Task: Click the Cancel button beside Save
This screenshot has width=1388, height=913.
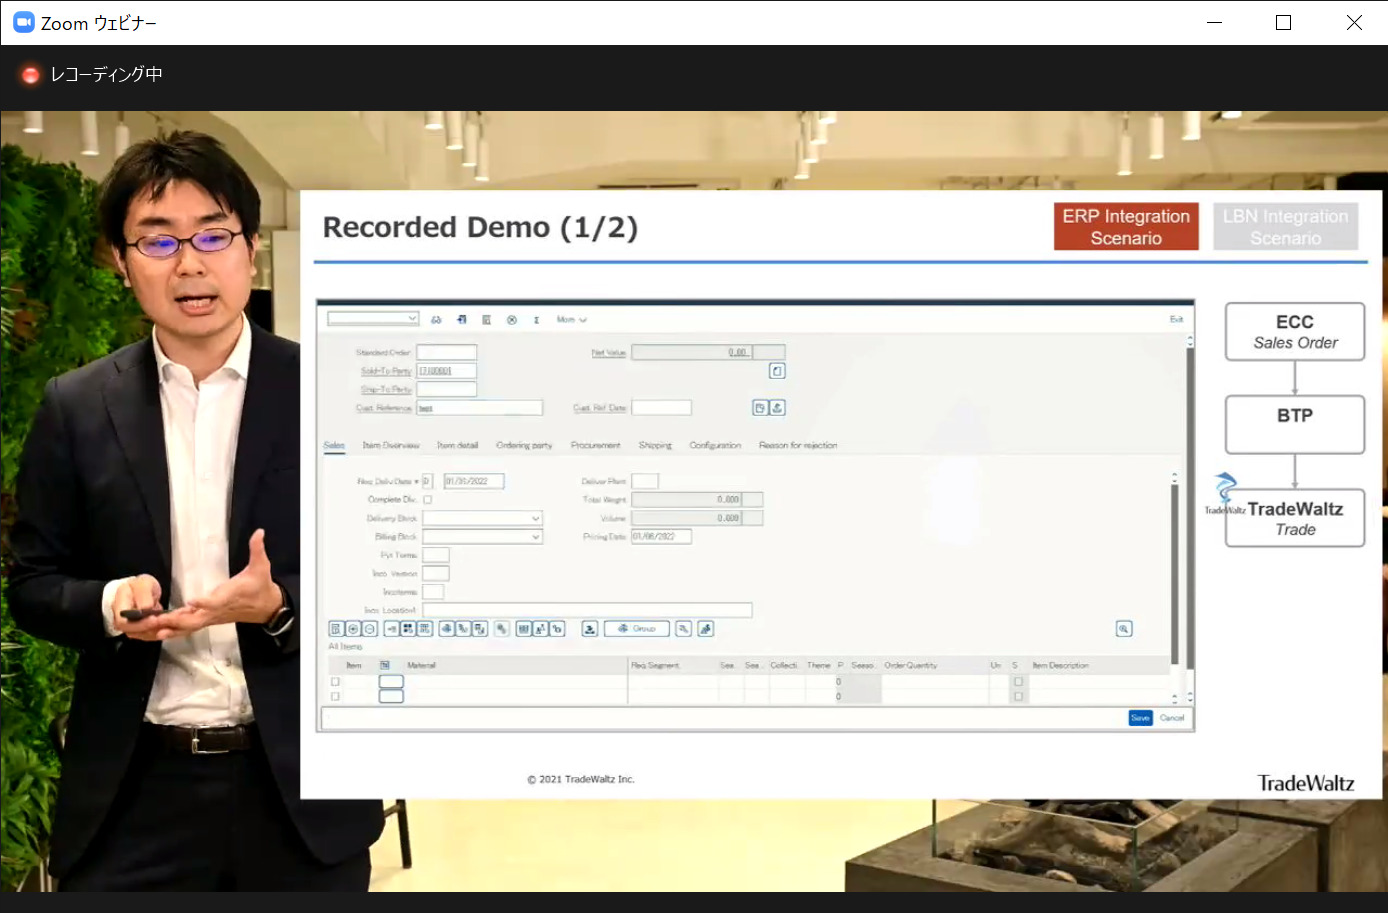Action: tap(1172, 718)
